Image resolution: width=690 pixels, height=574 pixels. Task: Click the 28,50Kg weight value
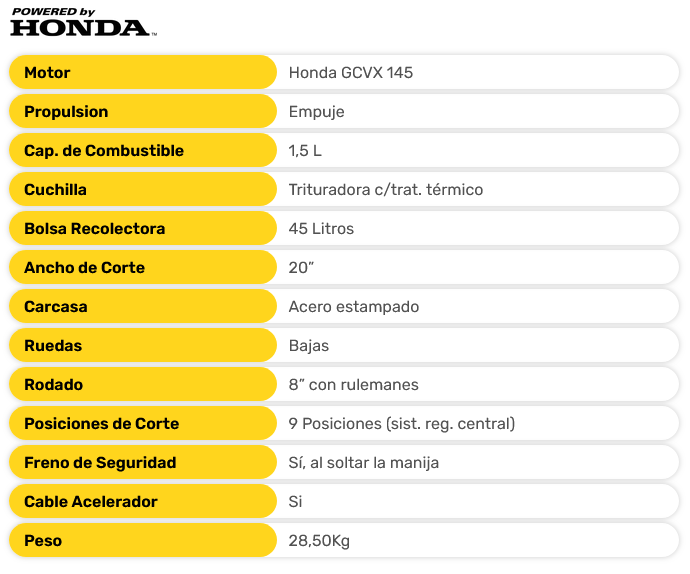(x=319, y=540)
